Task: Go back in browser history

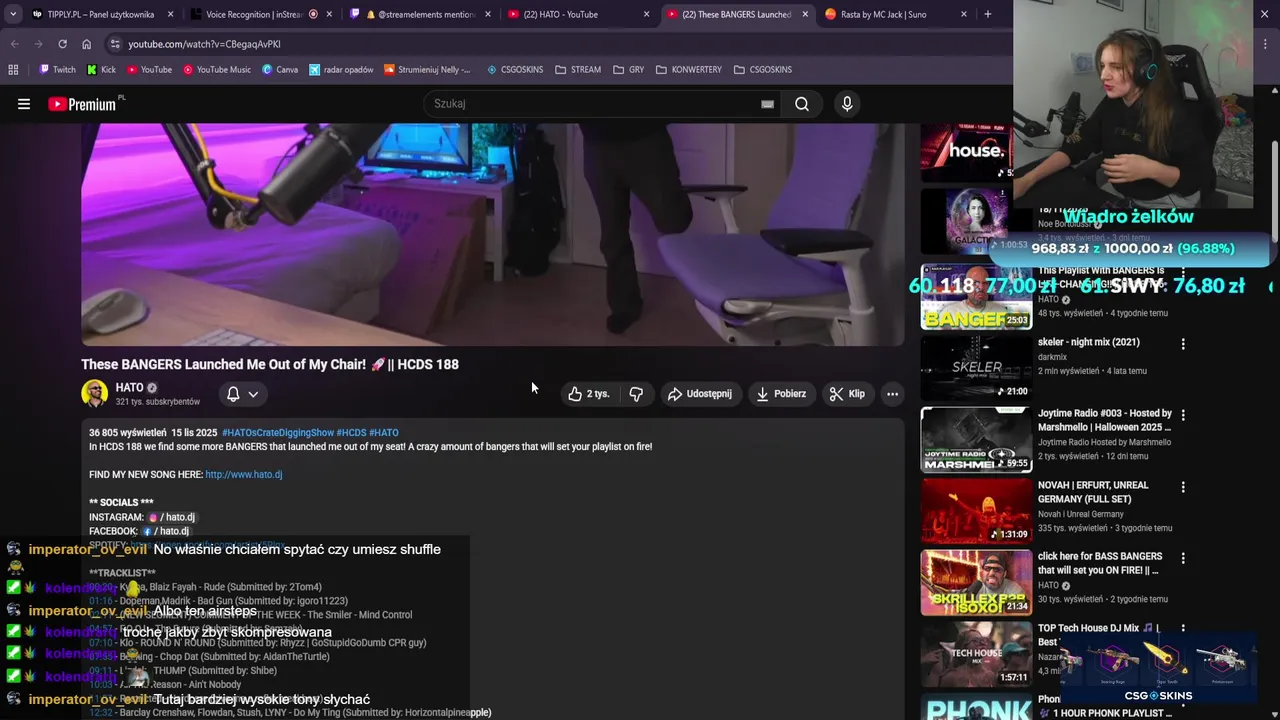Action: (14, 44)
